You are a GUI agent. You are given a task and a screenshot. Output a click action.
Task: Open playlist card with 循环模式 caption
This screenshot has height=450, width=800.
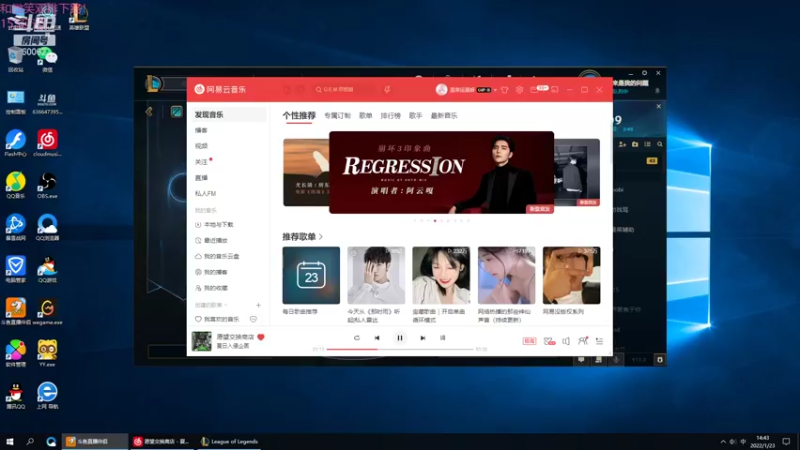[x=441, y=276]
